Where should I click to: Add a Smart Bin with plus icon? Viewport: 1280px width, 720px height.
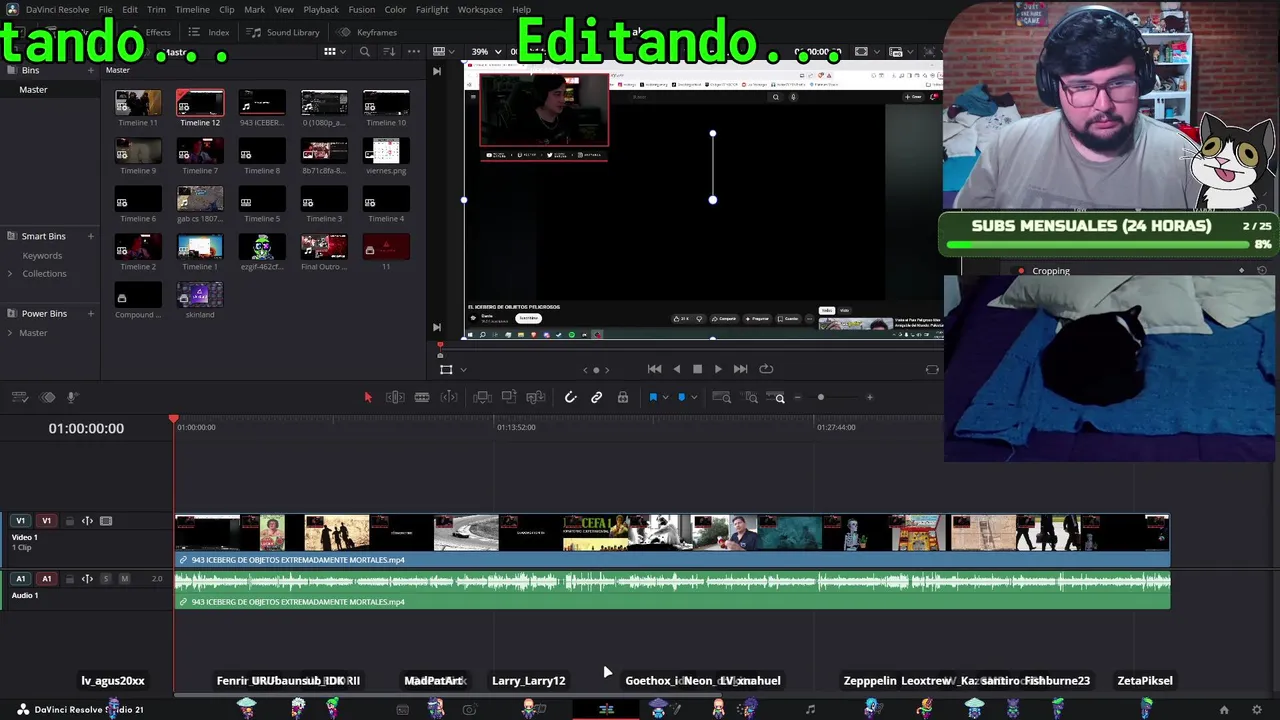point(90,236)
